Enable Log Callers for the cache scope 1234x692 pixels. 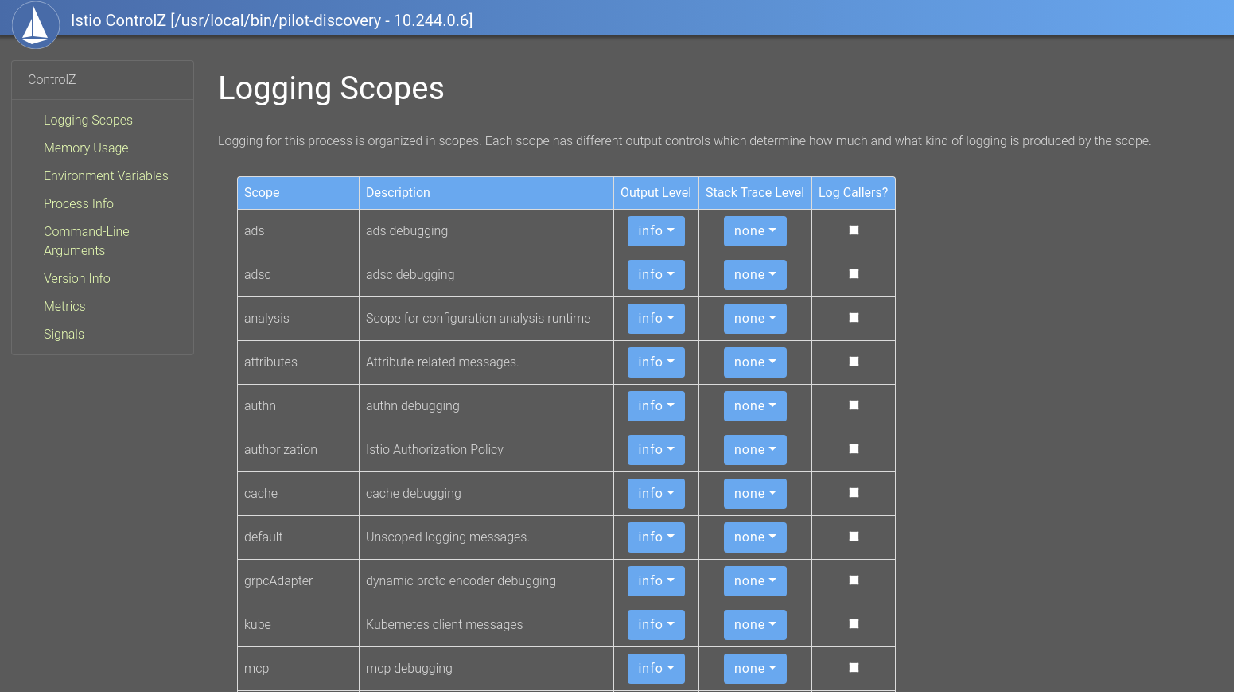point(852,493)
